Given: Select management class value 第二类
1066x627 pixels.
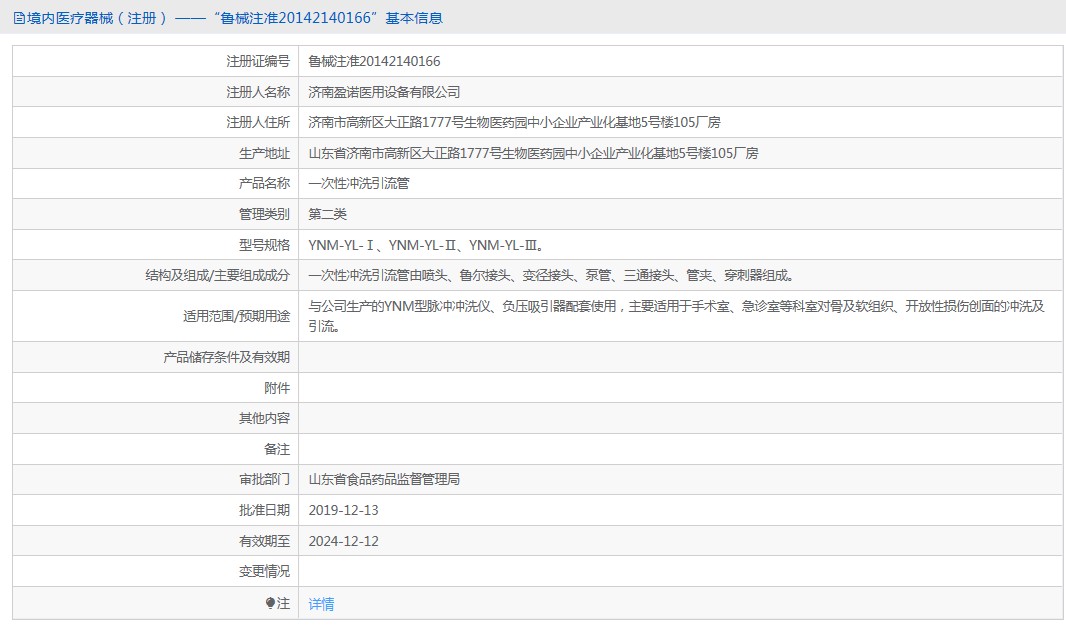Looking at the screenshot, I should tap(327, 214).
